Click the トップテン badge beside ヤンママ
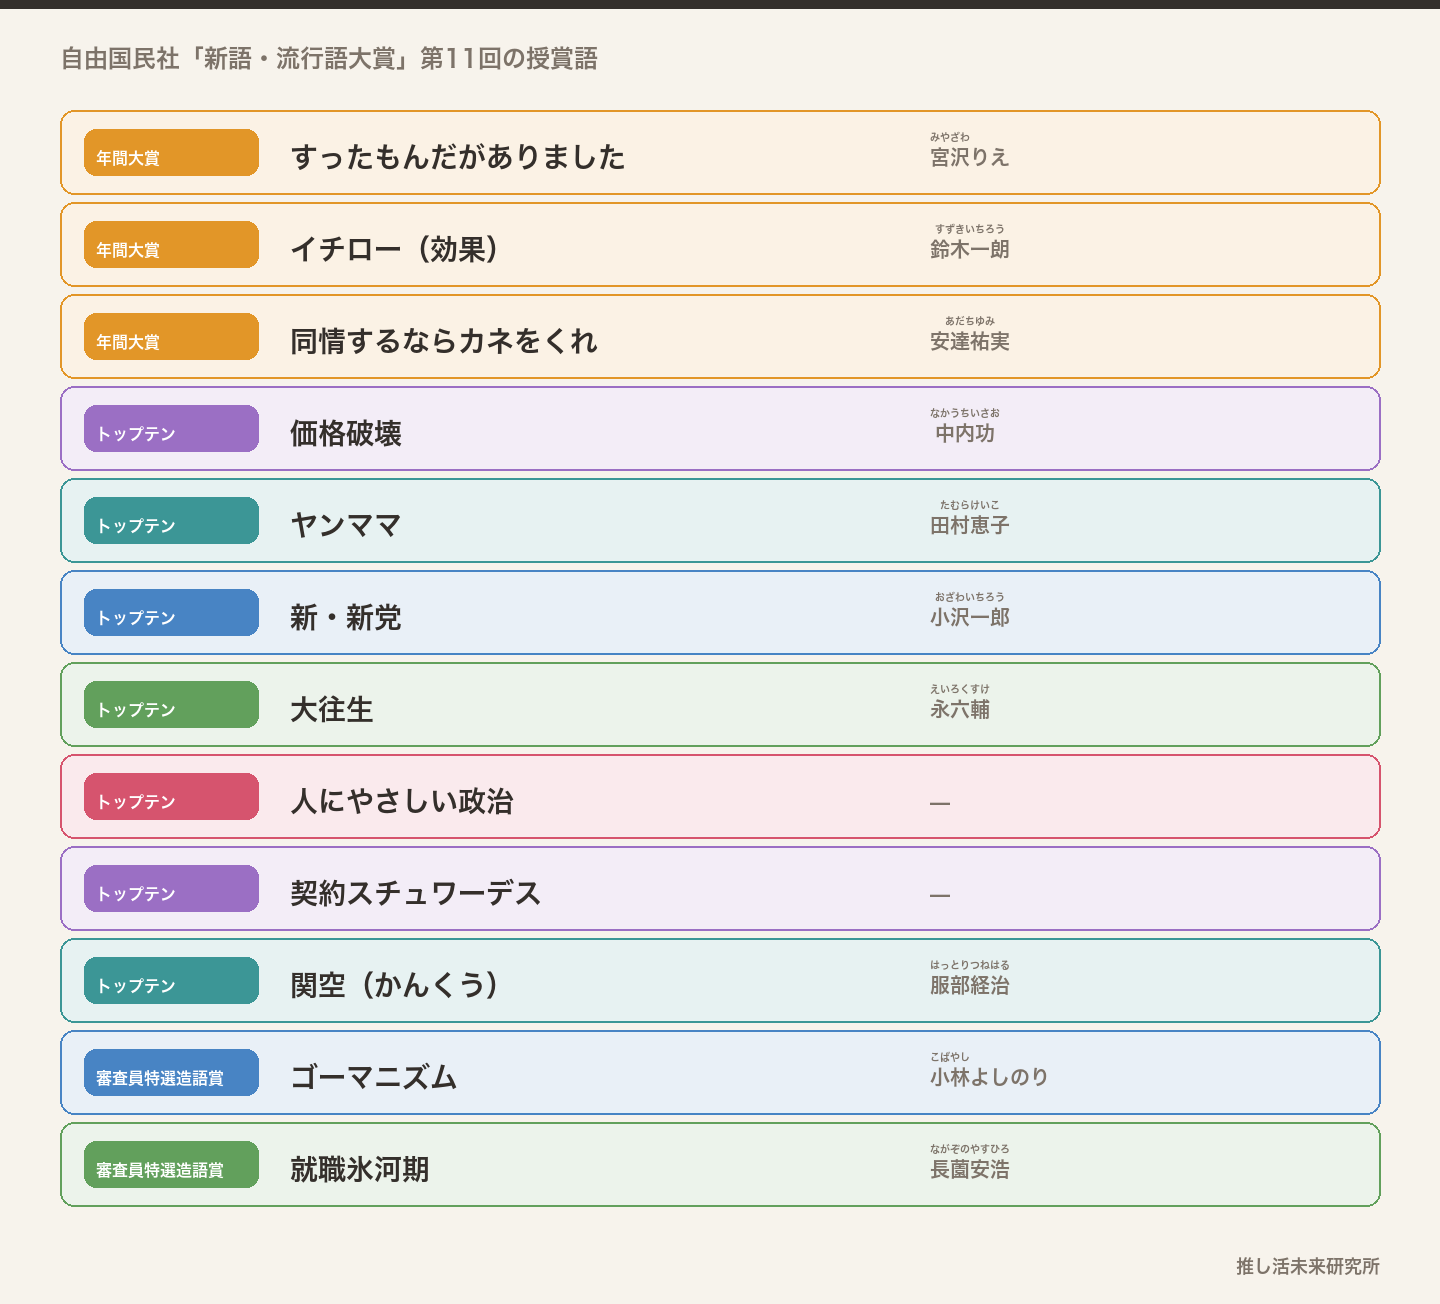 click(171, 521)
